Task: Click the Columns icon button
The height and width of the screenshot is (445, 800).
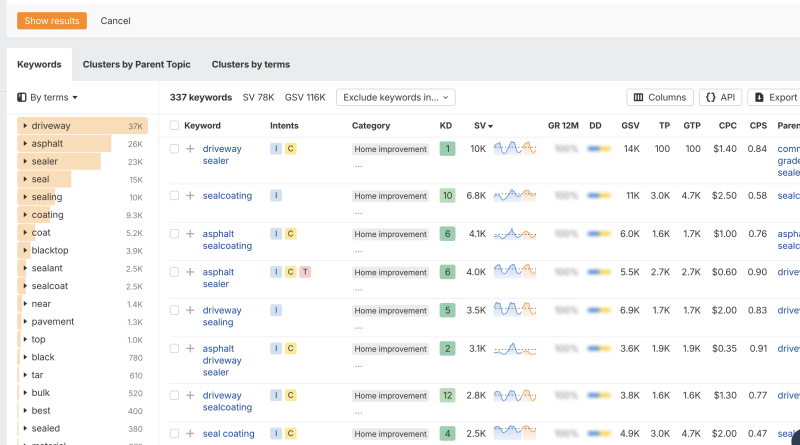Action: tap(659, 97)
